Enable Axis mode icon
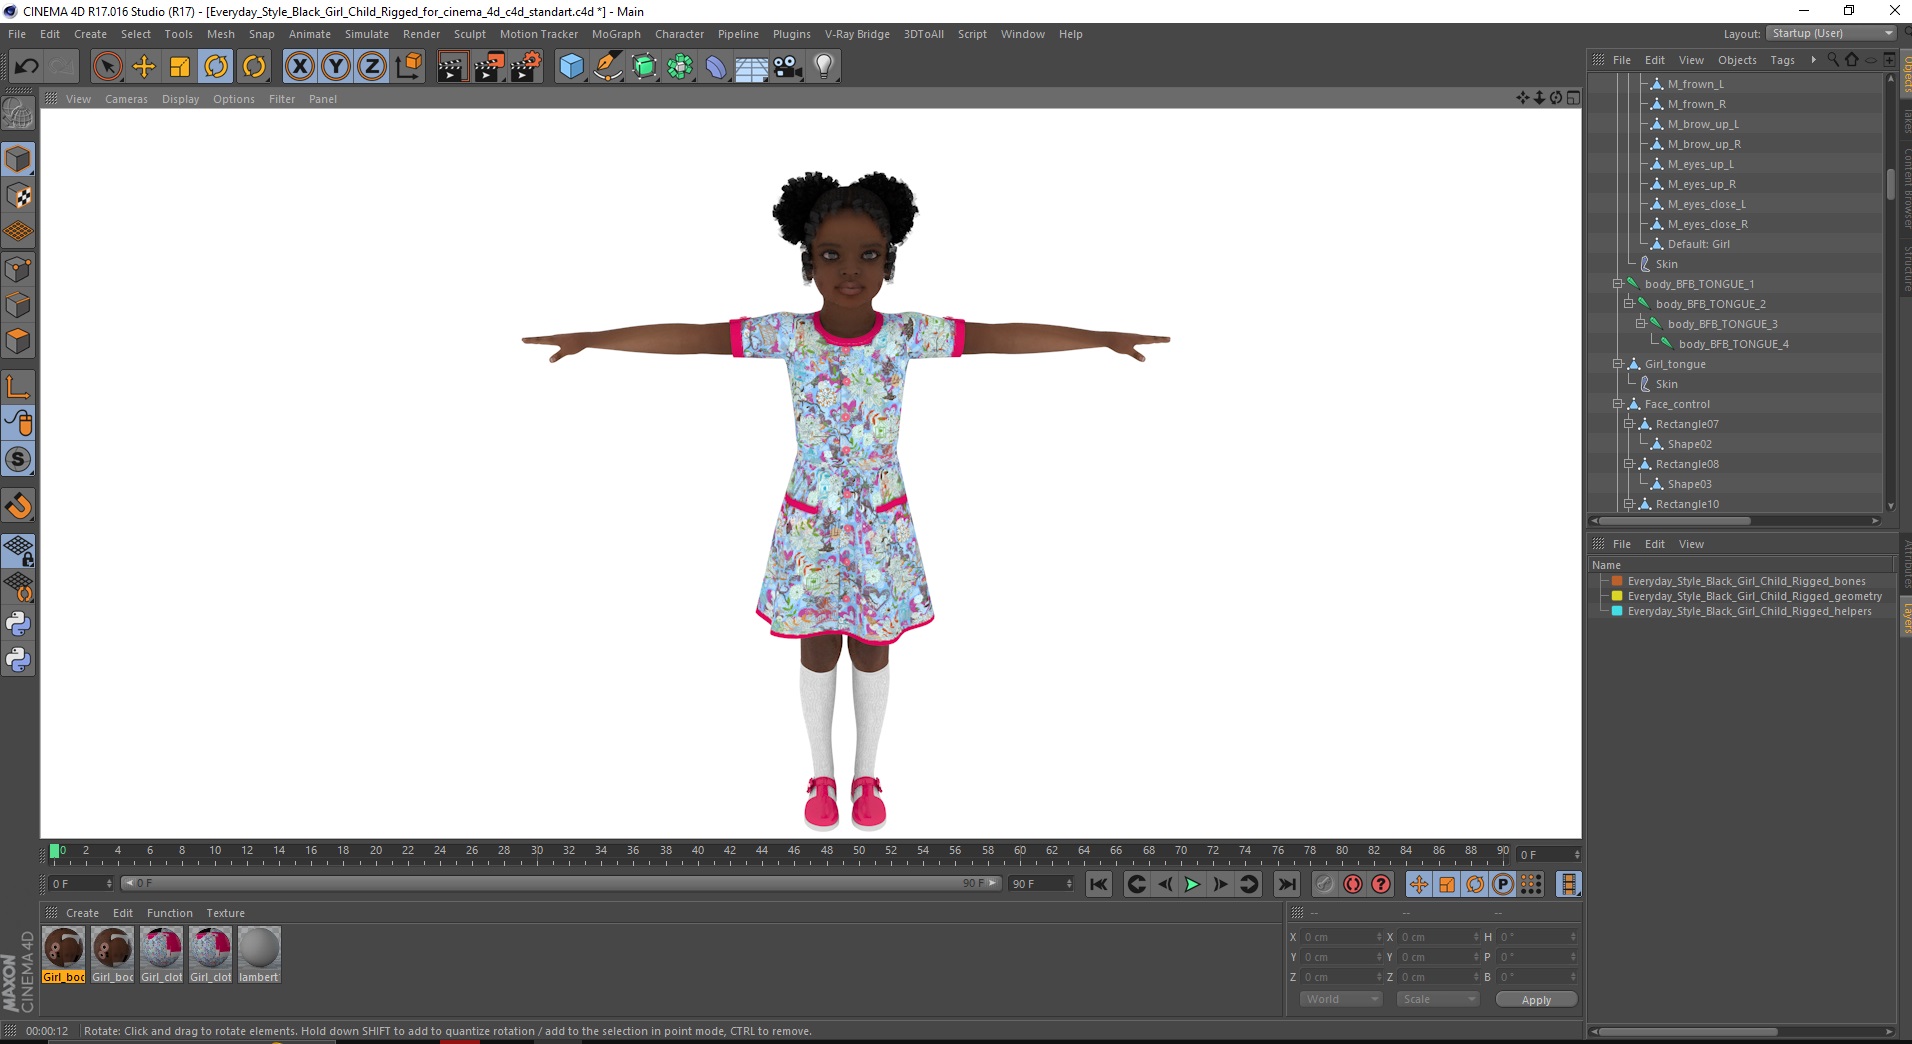The height and width of the screenshot is (1044, 1912). pyautogui.click(x=18, y=387)
